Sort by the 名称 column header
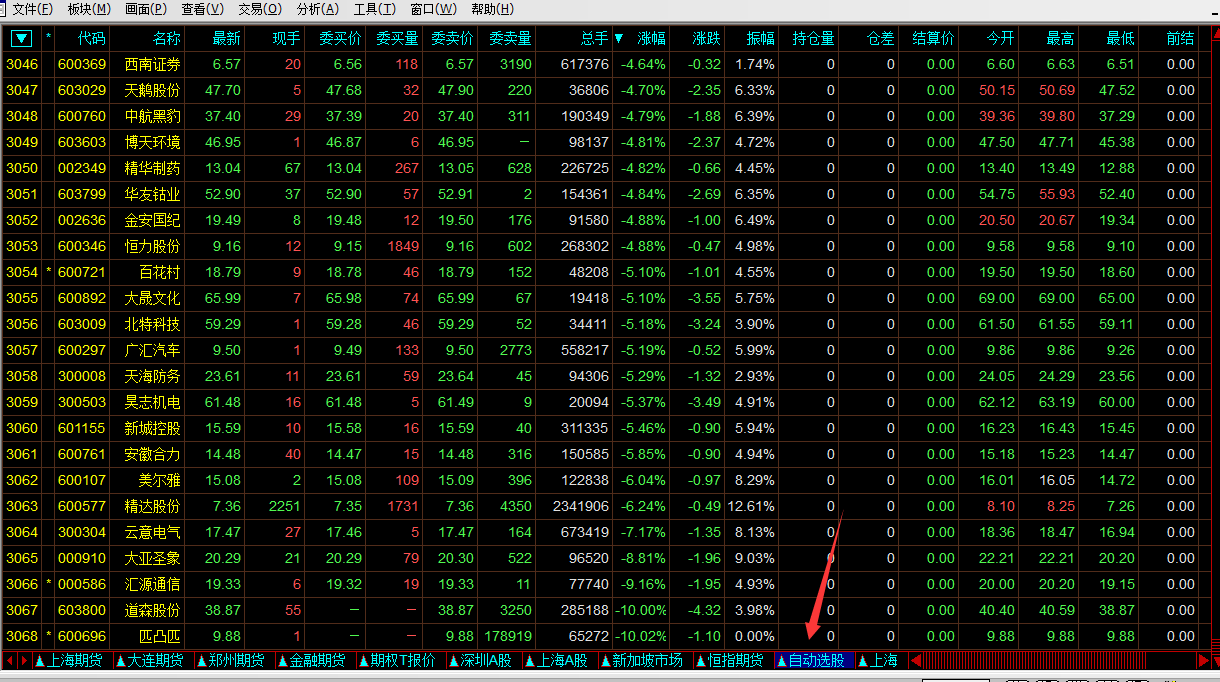This screenshot has height=682, width=1220. point(167,38)
